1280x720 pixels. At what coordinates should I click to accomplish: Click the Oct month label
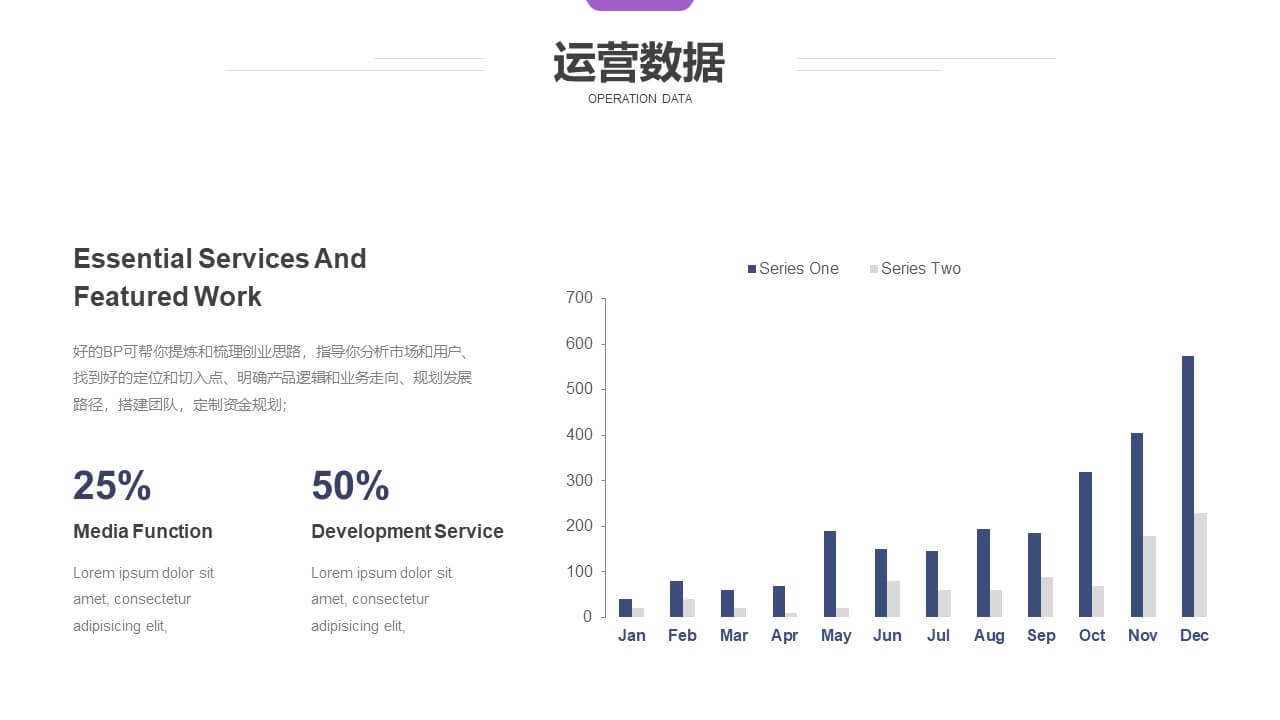[x=1092, y=636]
